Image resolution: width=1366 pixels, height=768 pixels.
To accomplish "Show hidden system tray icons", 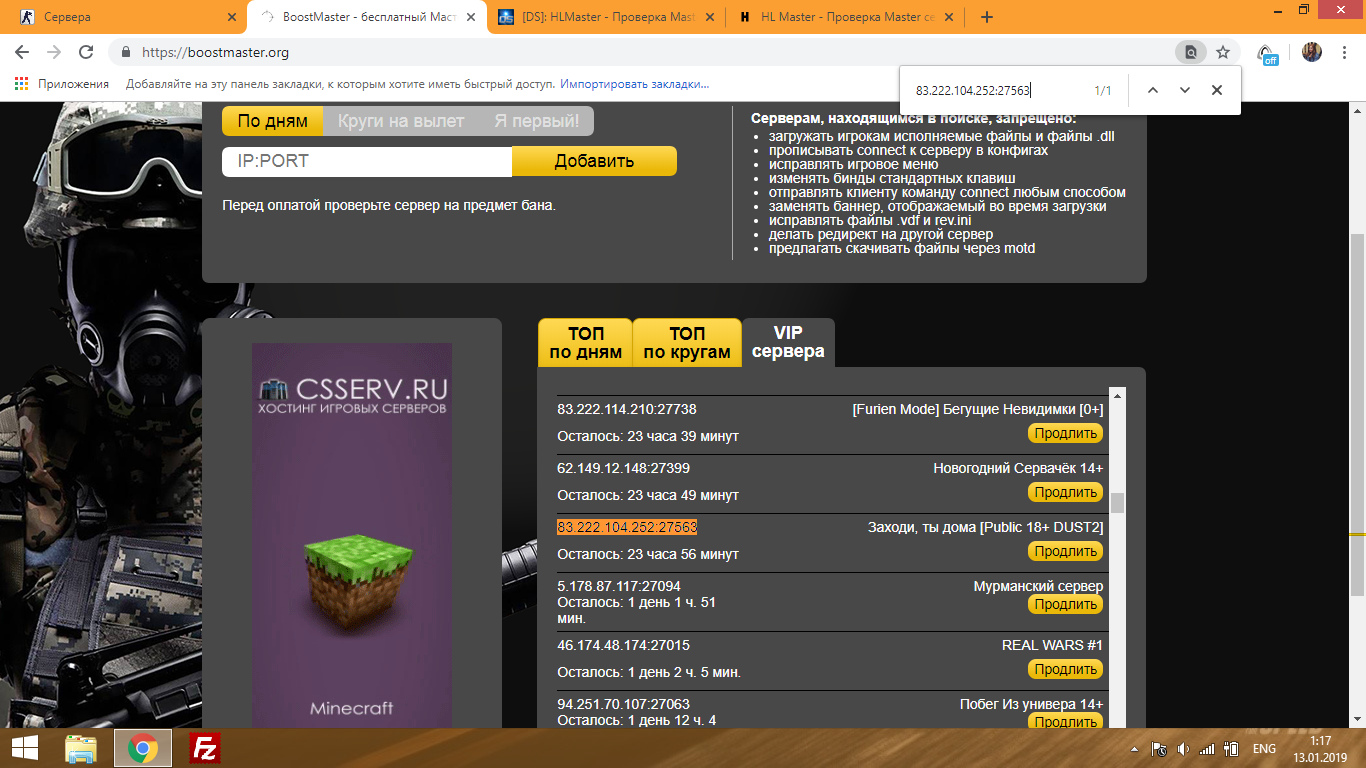I will click(1135, 749).
